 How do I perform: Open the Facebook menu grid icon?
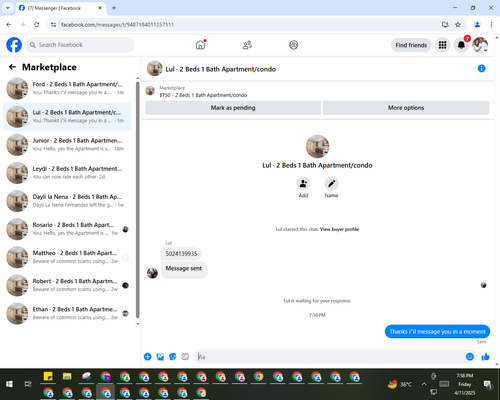pos(442,45)
